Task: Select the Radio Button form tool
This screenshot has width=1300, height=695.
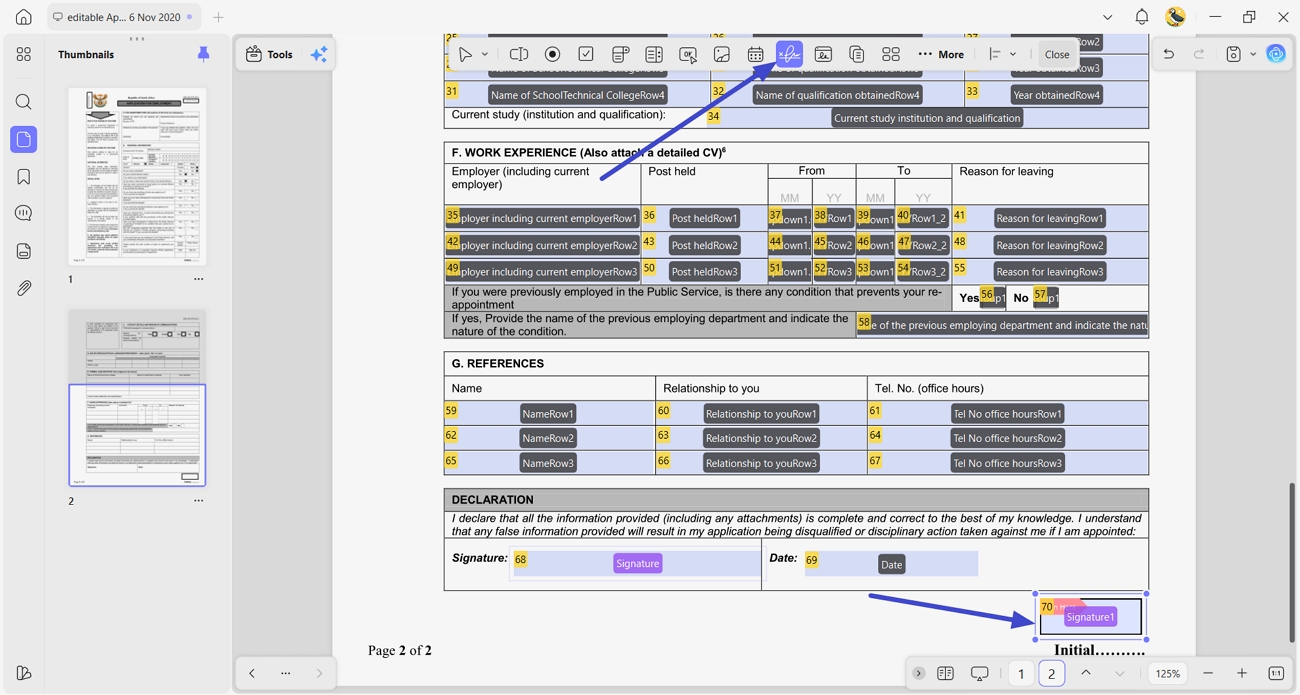Action: 552,54
